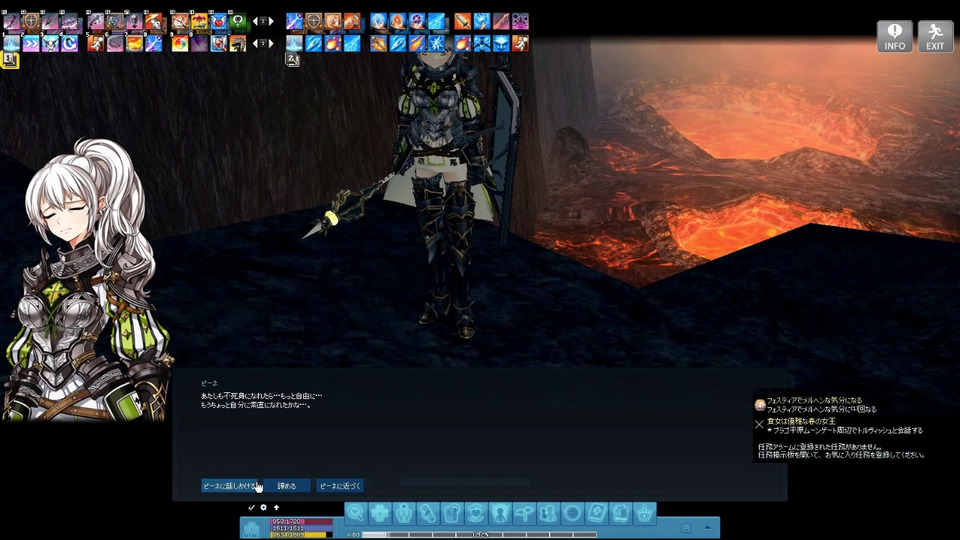Screen dimensions: 960x540
Task: Click running figure skill in second hotbar
Action: tap(520, 43)
